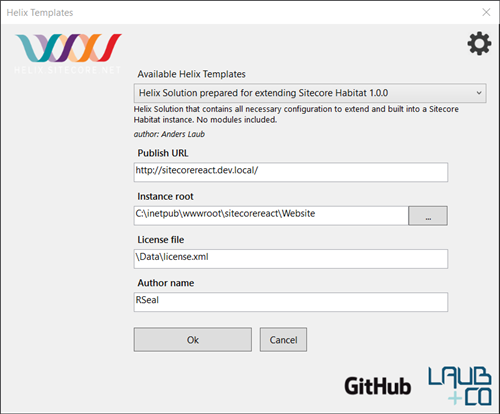The width and height of the screenshot is (500, 414).
Task: Browse for instance root with ellipsis button
Action: [428, 216]
